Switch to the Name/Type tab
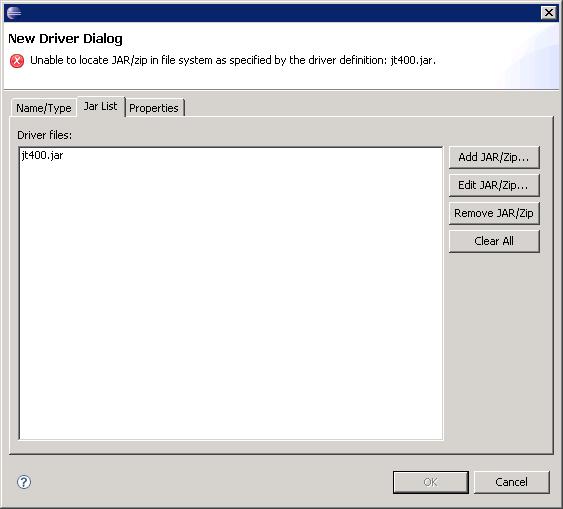The image size is (563, 509). coord(44,108)
